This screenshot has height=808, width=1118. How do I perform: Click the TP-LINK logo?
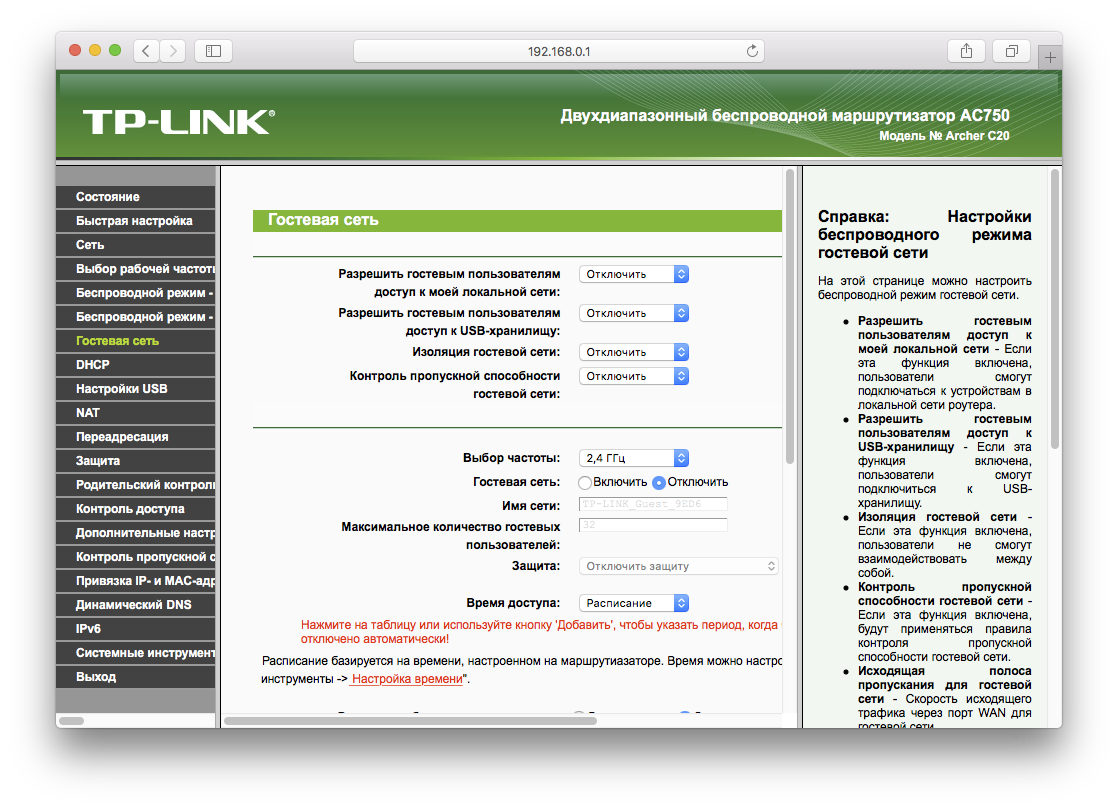[x=178, y=122]
